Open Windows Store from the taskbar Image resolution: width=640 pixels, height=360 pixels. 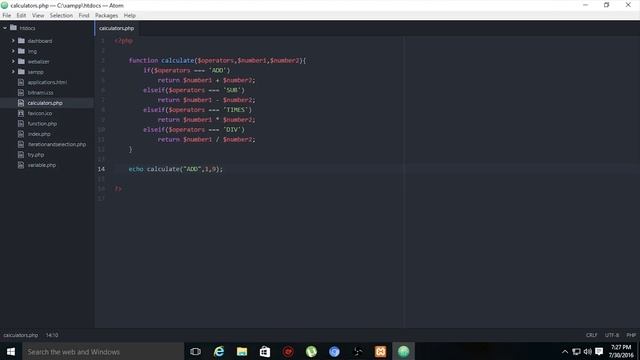point(265,351)
